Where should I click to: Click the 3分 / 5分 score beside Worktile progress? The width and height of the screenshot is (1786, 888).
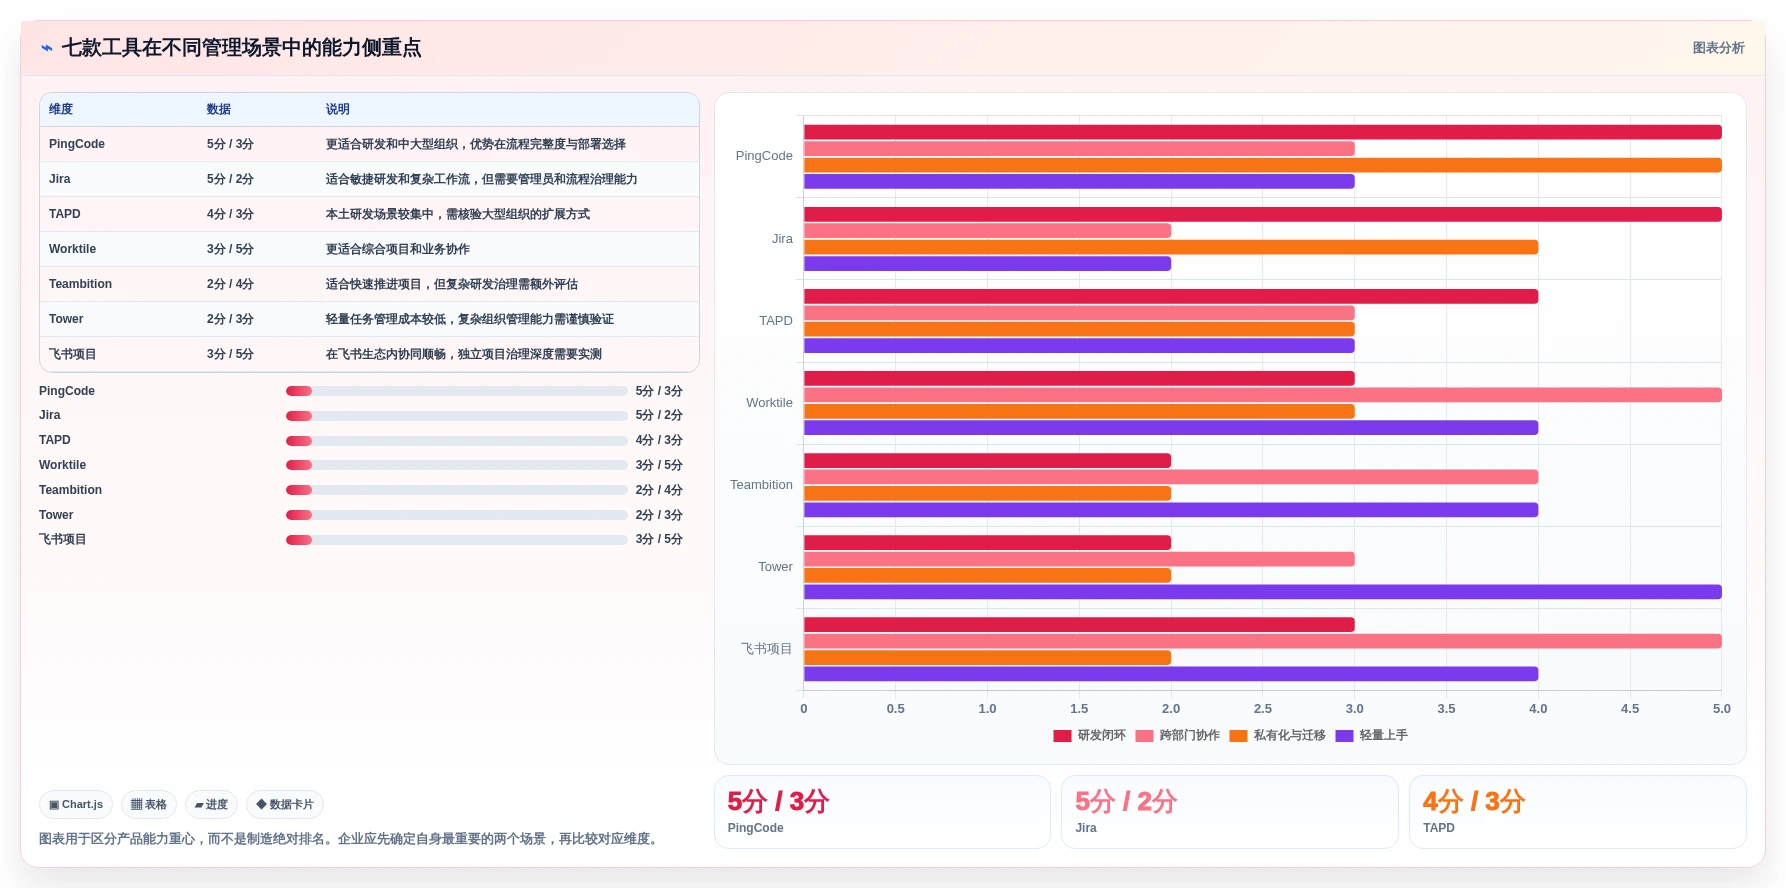(659, 465)
